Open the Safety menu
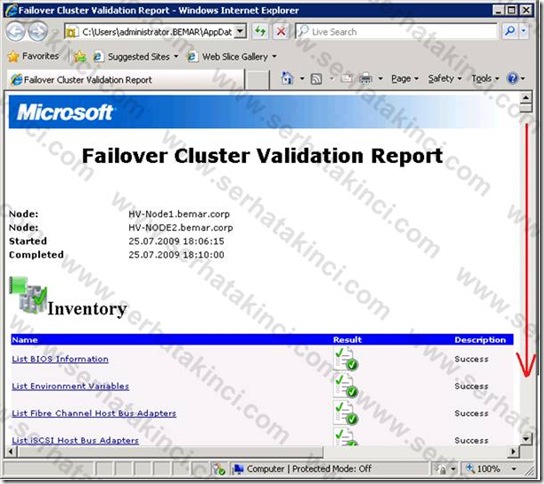Viewport: 544px width, 484px height. click(444, 79)
